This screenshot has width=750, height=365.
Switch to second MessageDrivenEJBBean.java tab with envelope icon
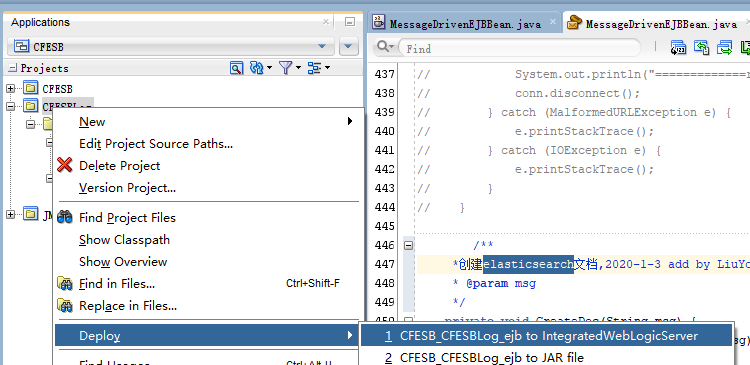pos(661,24)
